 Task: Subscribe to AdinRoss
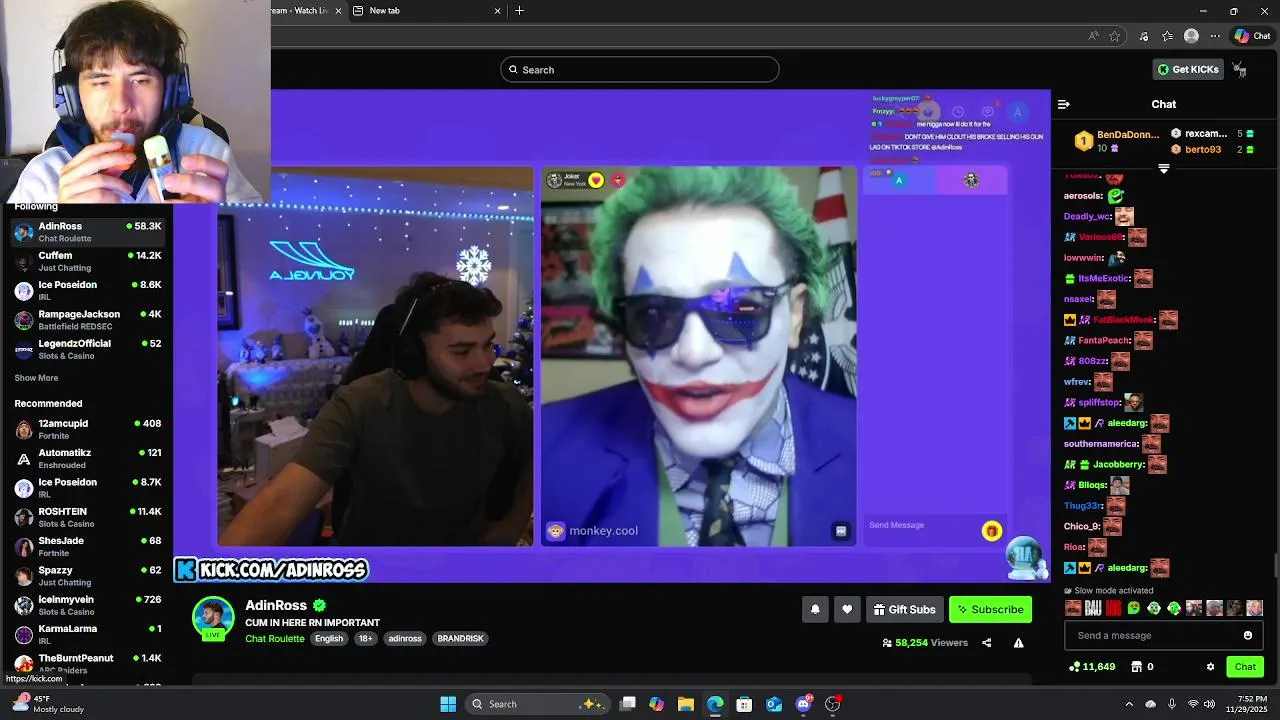pyautogui.click(x=990, y=609)
